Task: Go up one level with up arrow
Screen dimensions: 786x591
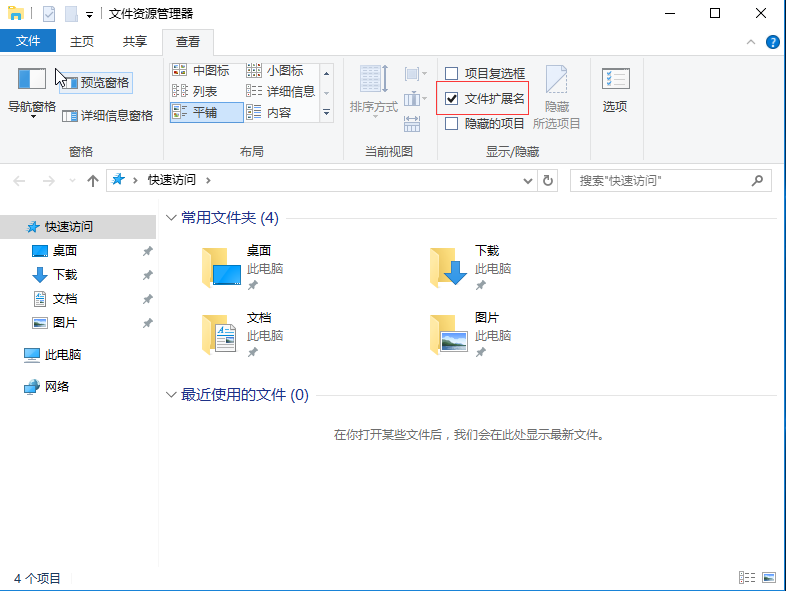Action: point(93,180)
